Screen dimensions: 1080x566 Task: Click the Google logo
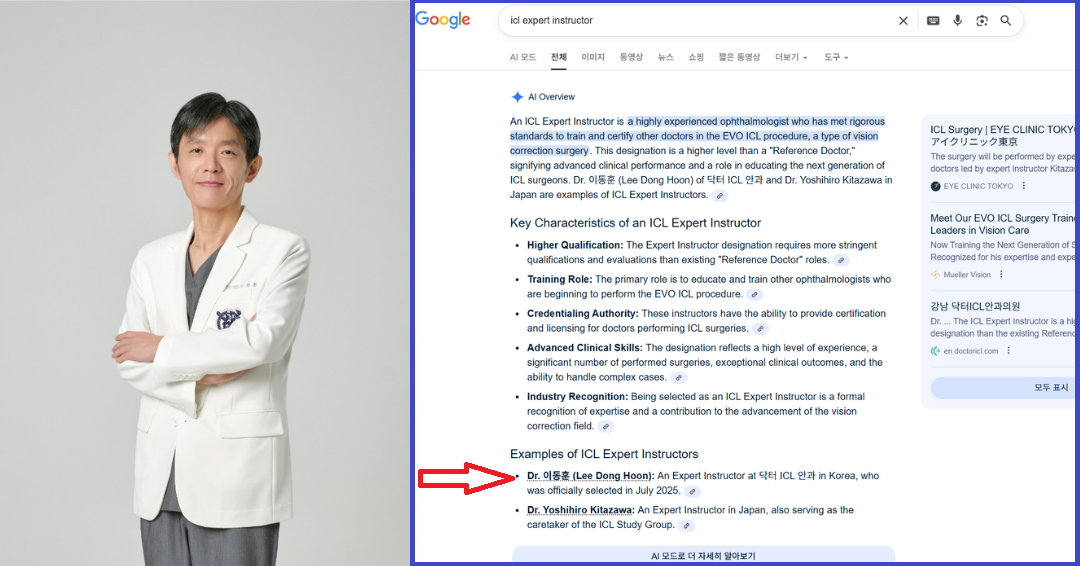(x=443, y=20)
